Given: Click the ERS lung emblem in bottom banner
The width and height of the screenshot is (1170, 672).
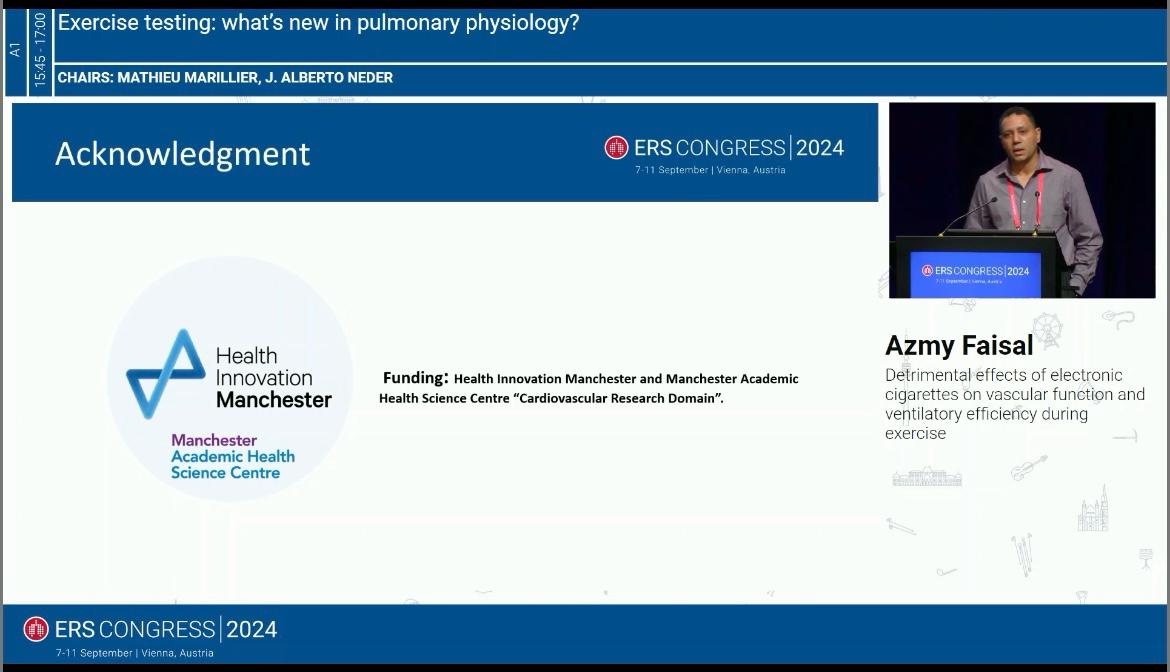Looking at the screenshot, I should pos(36,629).
